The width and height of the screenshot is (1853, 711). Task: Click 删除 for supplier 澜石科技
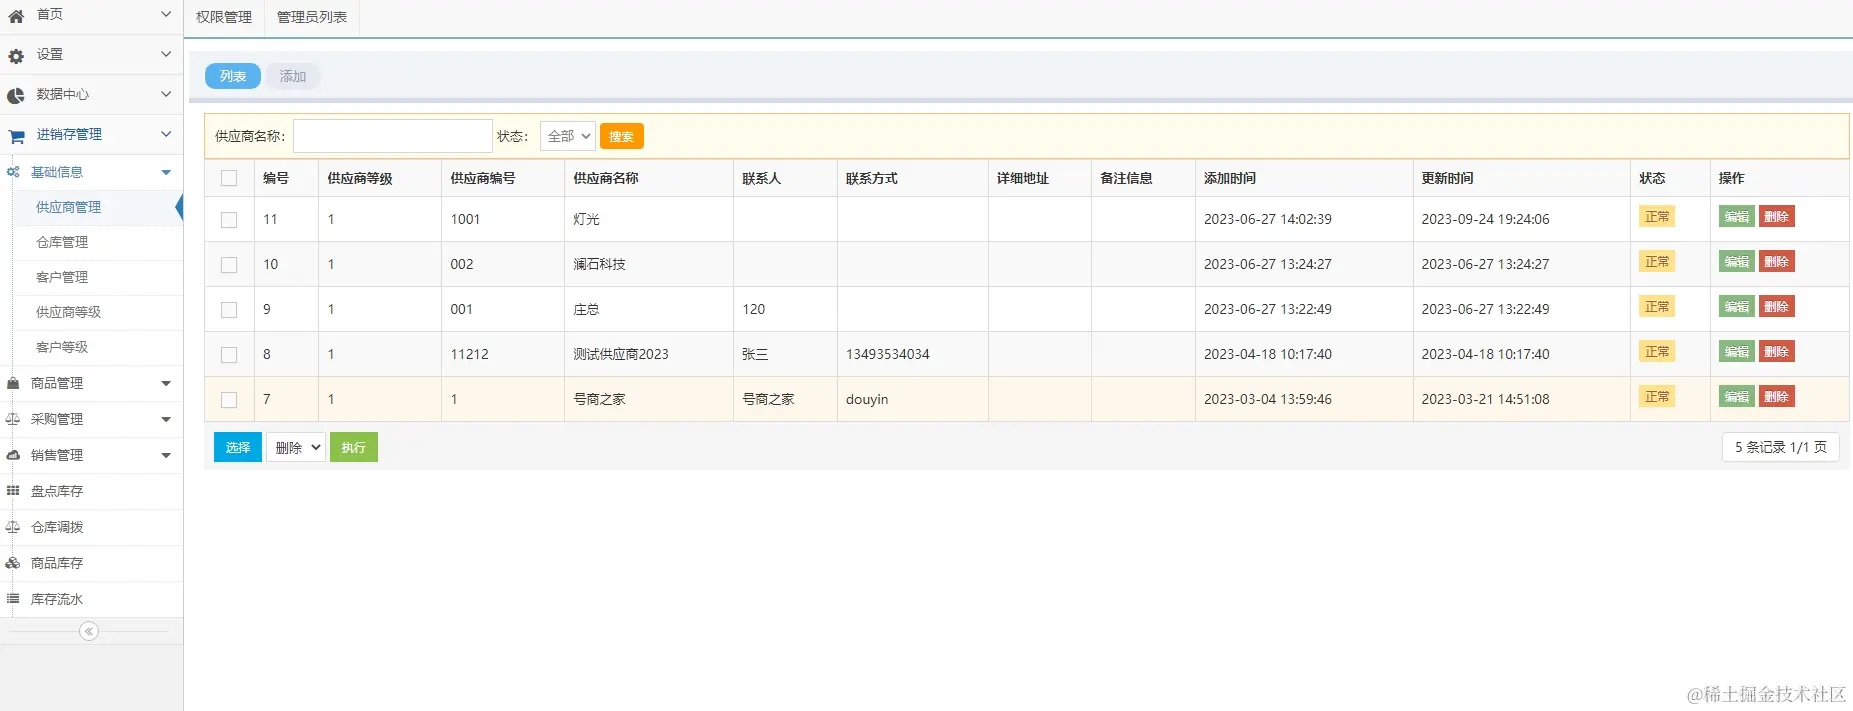(x=1777, y=262)
